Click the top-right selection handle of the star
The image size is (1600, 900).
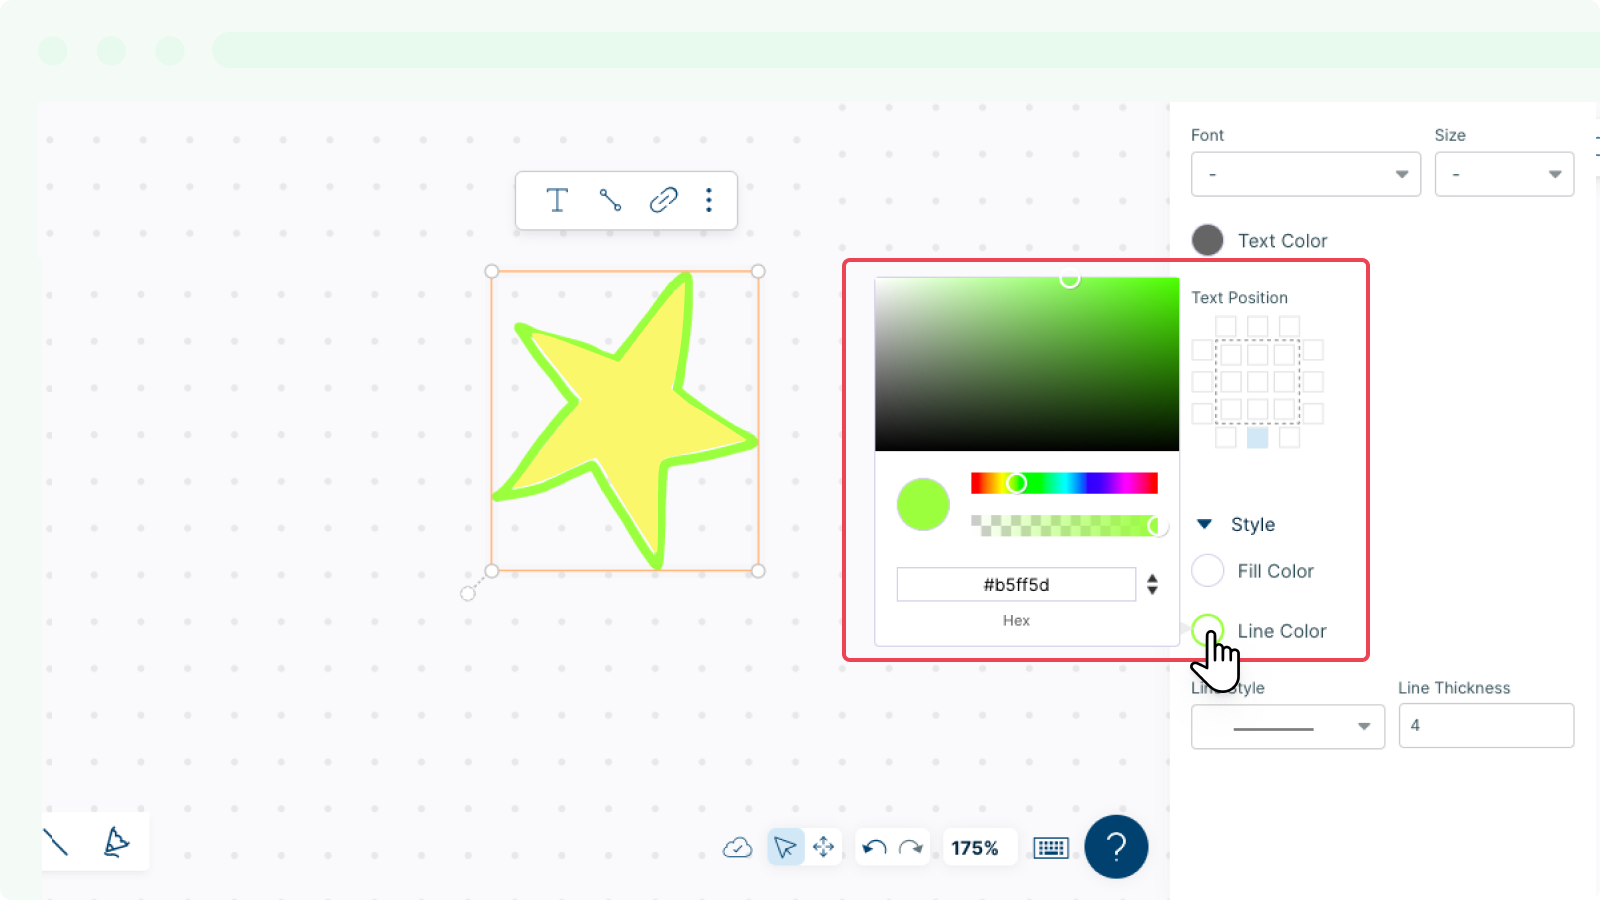758,271
